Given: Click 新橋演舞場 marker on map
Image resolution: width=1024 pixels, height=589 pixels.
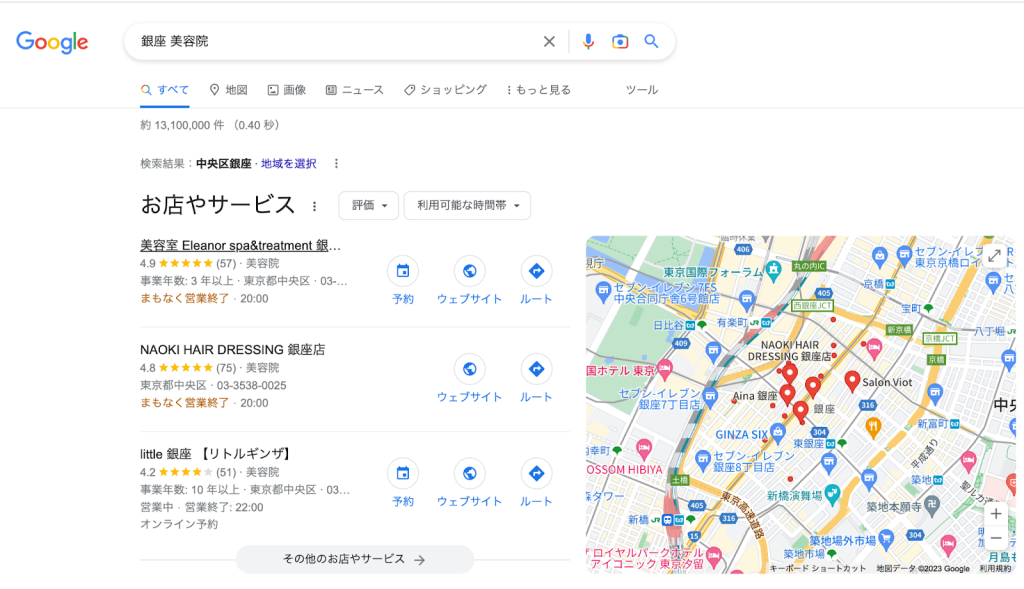Looking at the screenshot, I should tap(832, 494).
